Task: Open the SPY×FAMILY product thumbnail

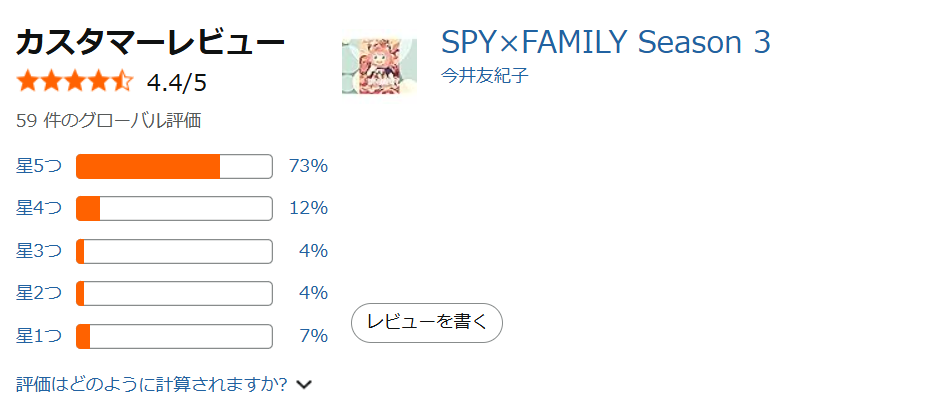Action: pos(379,67)
